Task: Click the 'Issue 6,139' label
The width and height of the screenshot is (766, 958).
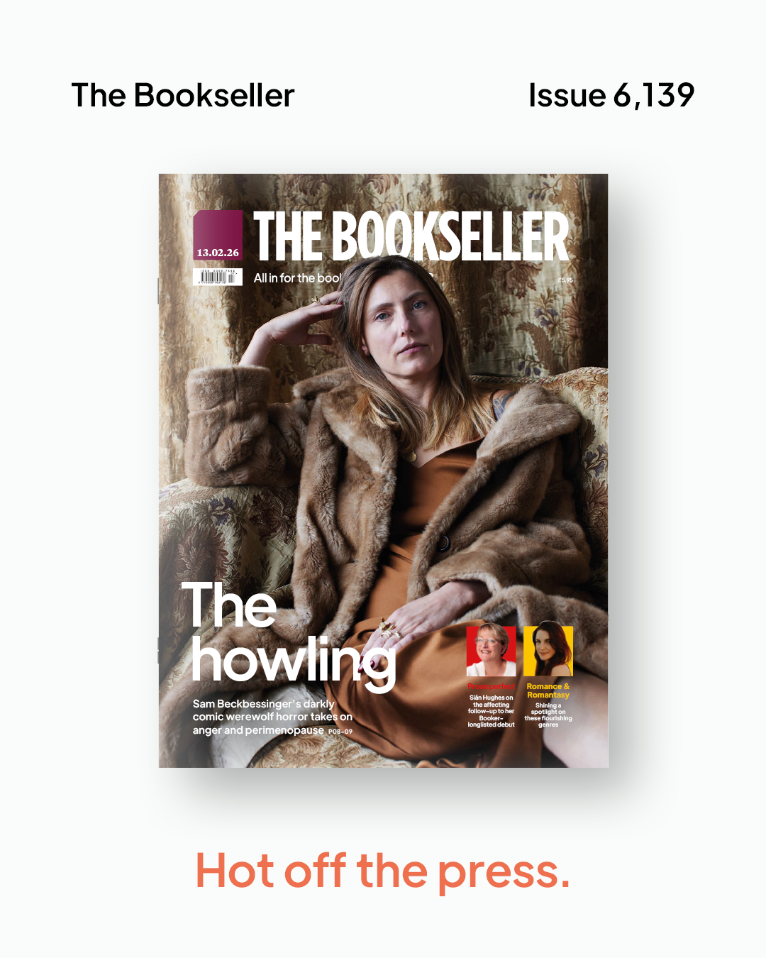Action: (x=611, y=95)
